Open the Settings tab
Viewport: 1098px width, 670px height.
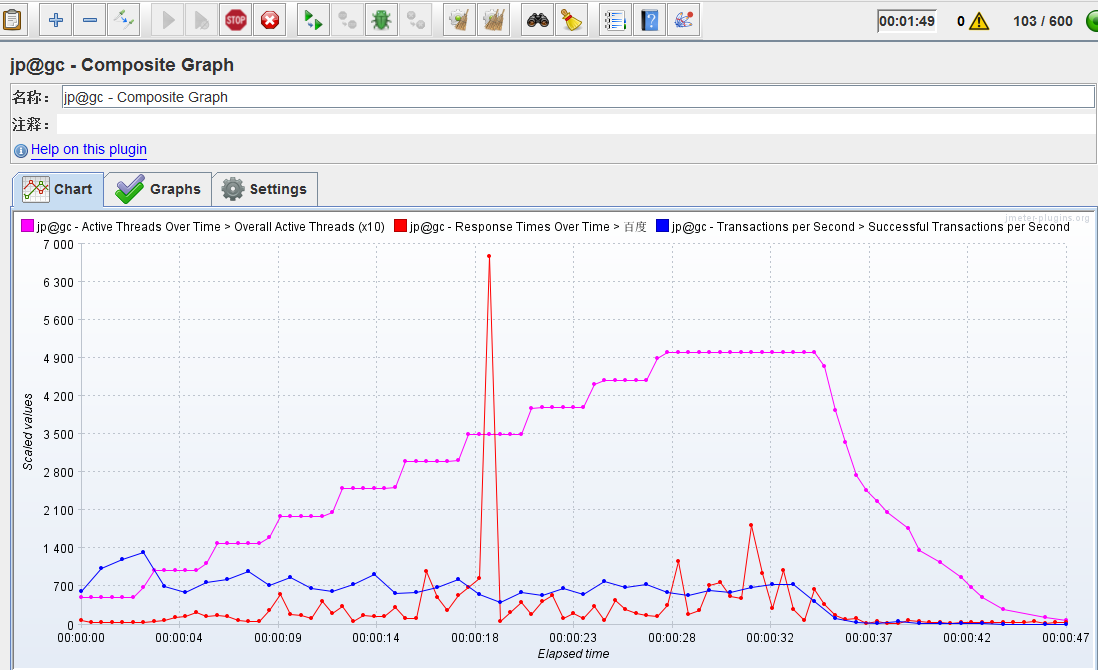coord(265,189)
